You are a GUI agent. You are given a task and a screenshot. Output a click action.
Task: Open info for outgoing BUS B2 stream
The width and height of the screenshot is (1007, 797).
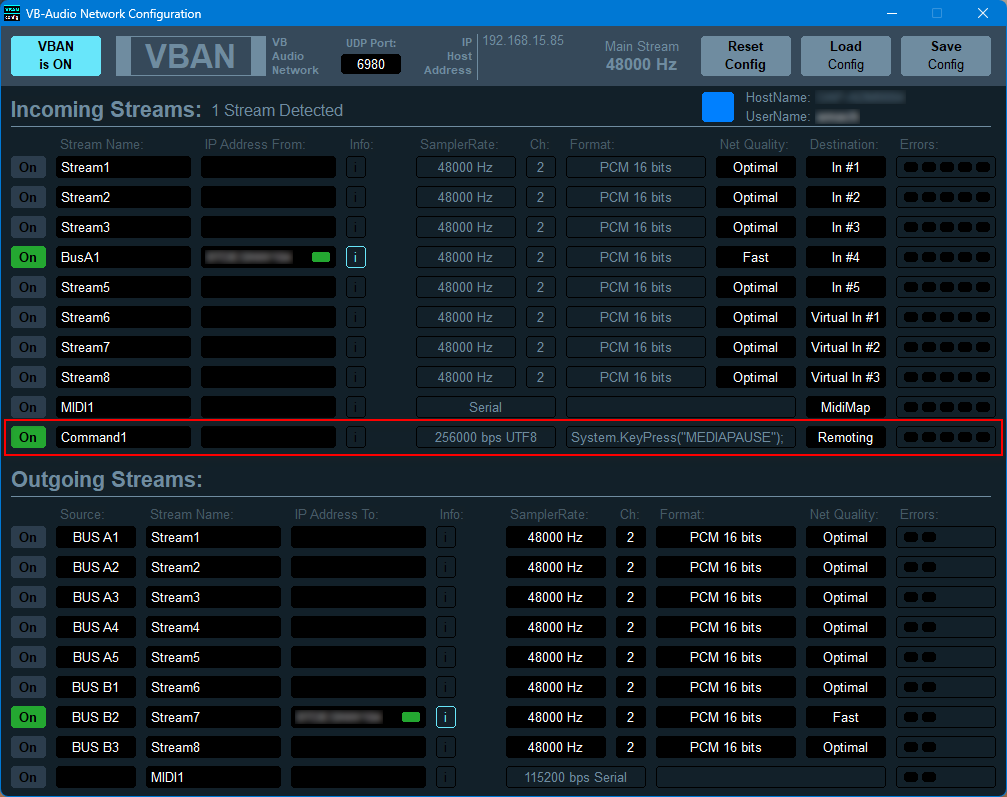point(446,717)
